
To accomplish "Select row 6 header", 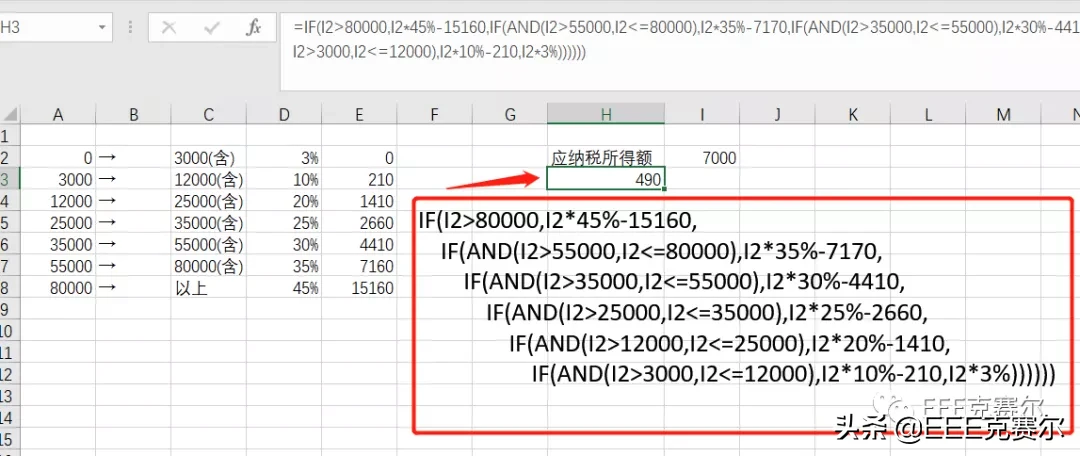I will 9,245.
